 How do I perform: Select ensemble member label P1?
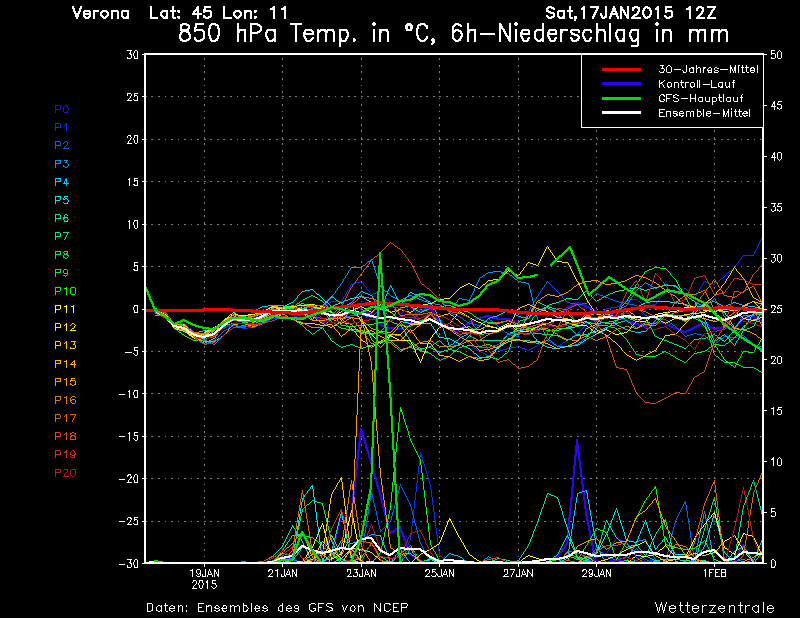(x=62, y=127)
